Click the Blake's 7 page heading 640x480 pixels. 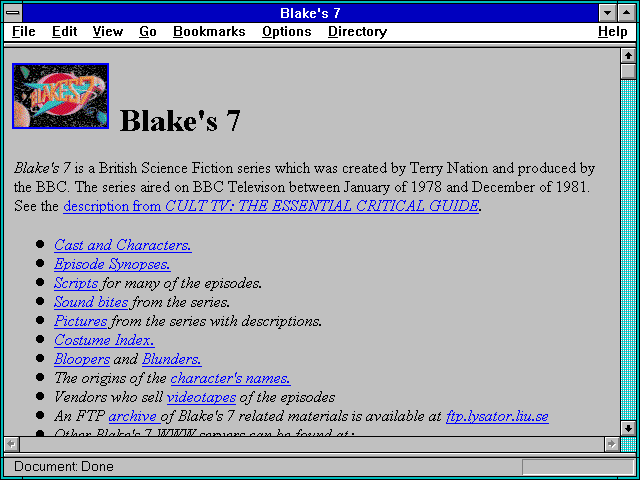click(180, 121)
